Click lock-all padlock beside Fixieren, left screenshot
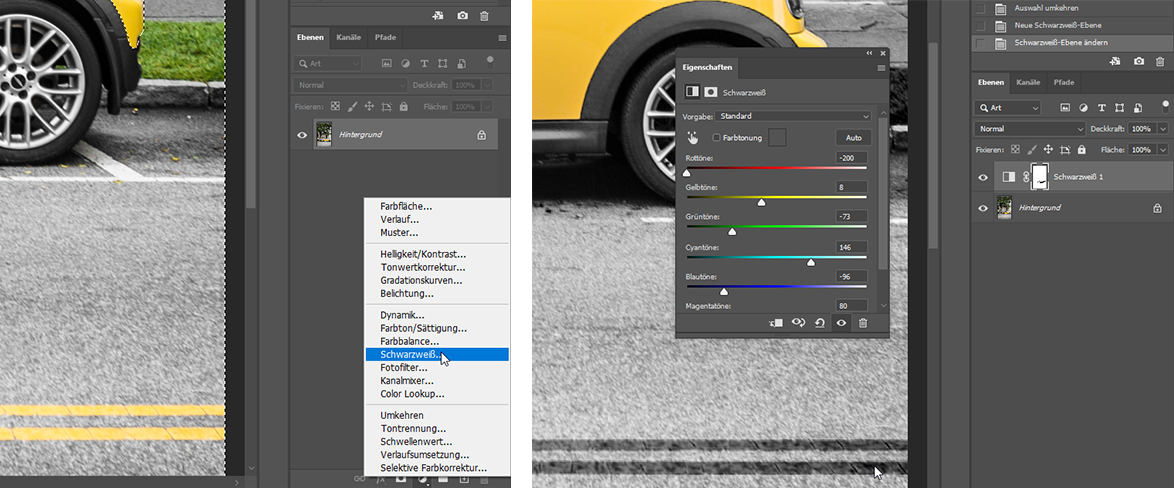 tap(404, 106)
